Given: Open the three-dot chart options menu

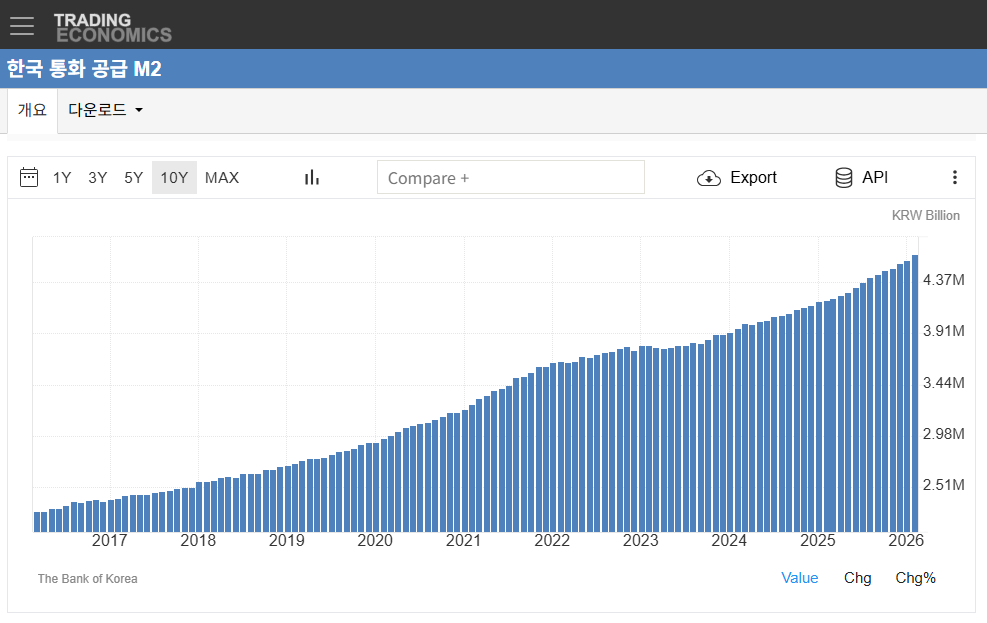Looking at the screenshot, I should pos(955,177).
